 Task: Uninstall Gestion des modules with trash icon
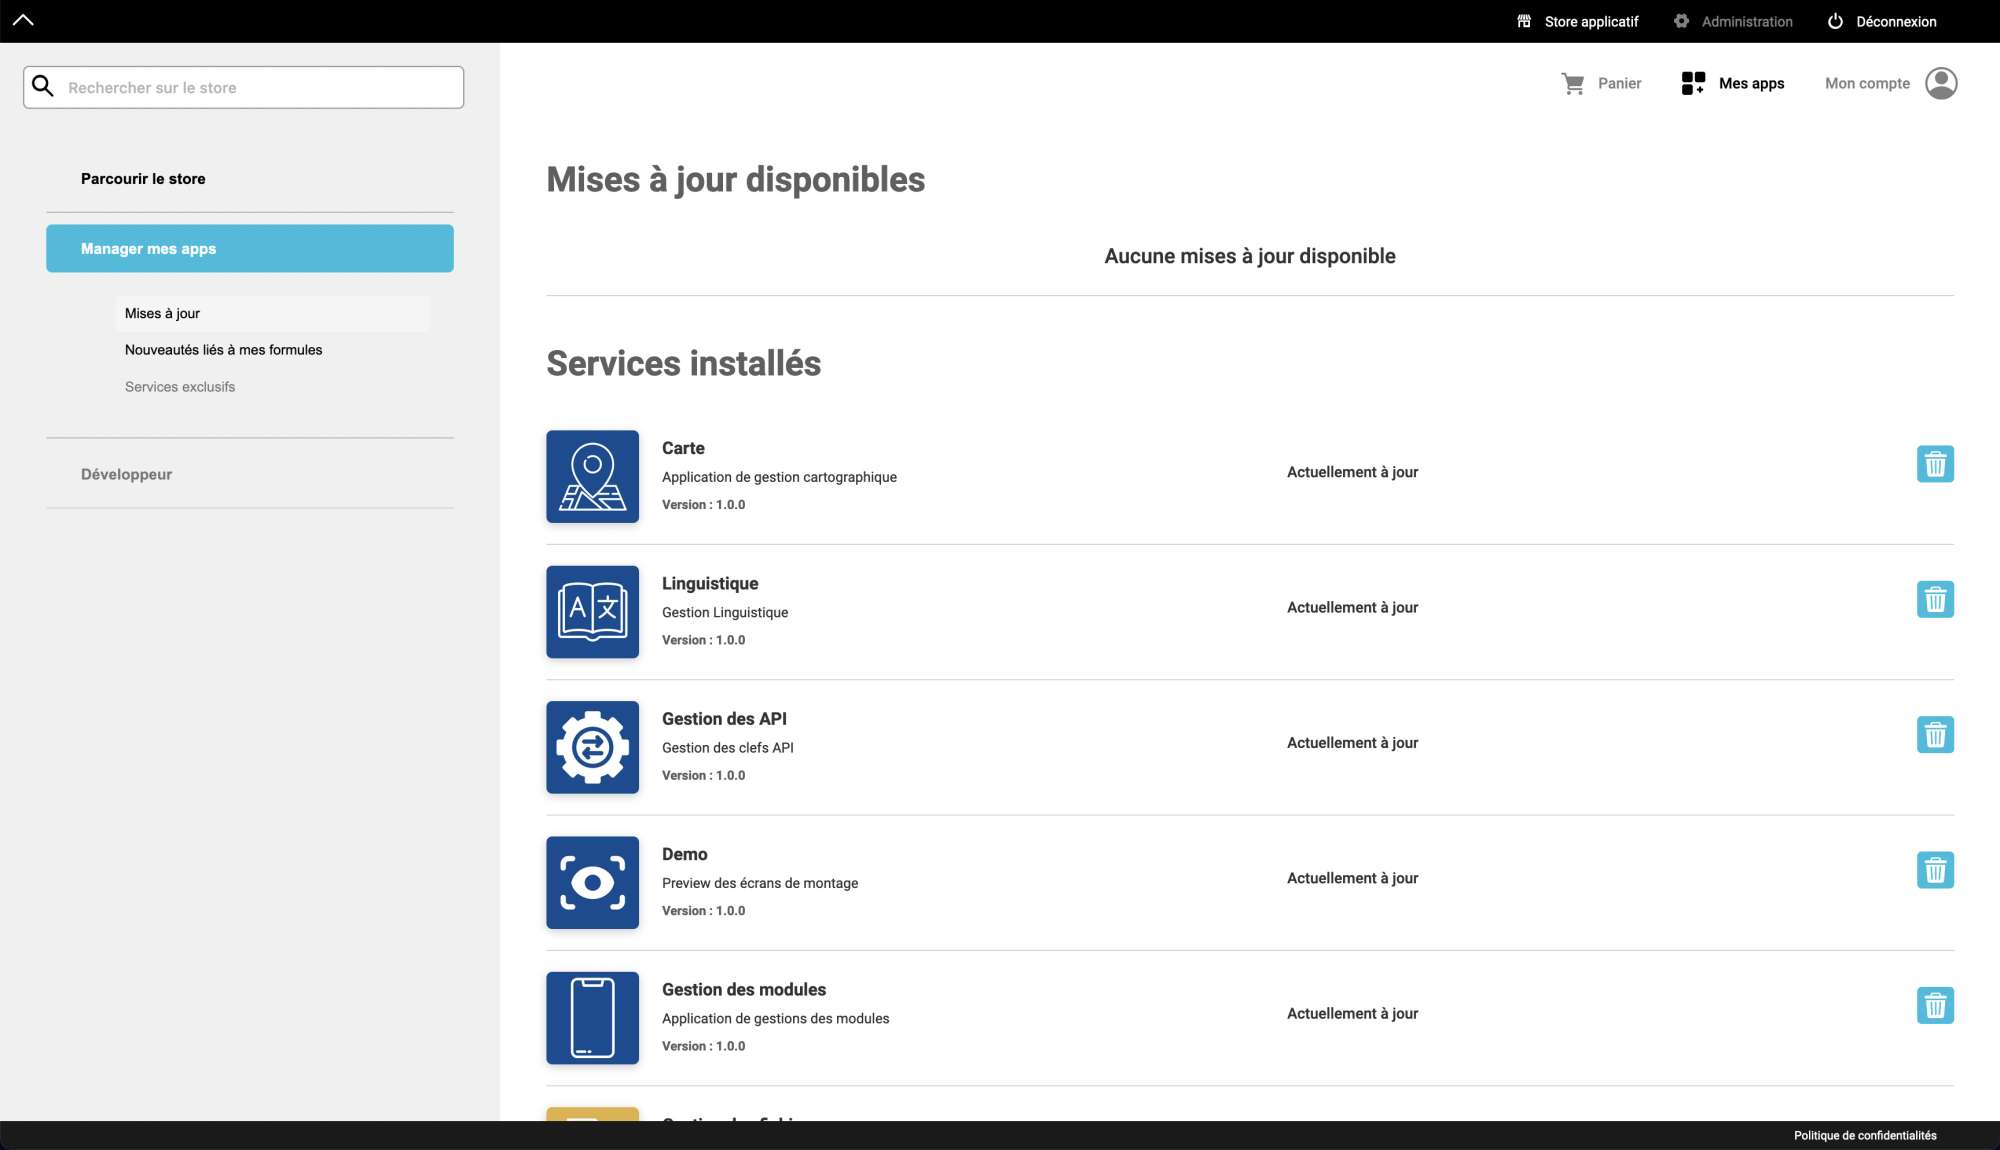pos(1935,1005)
